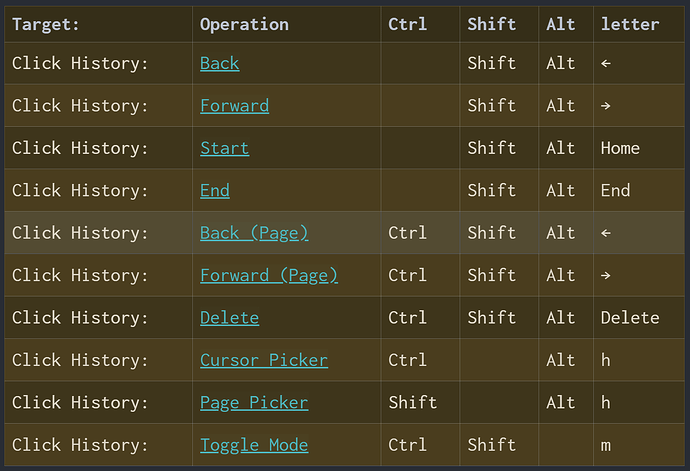Open the Toggle Mode link

click(x=254, y=445)
